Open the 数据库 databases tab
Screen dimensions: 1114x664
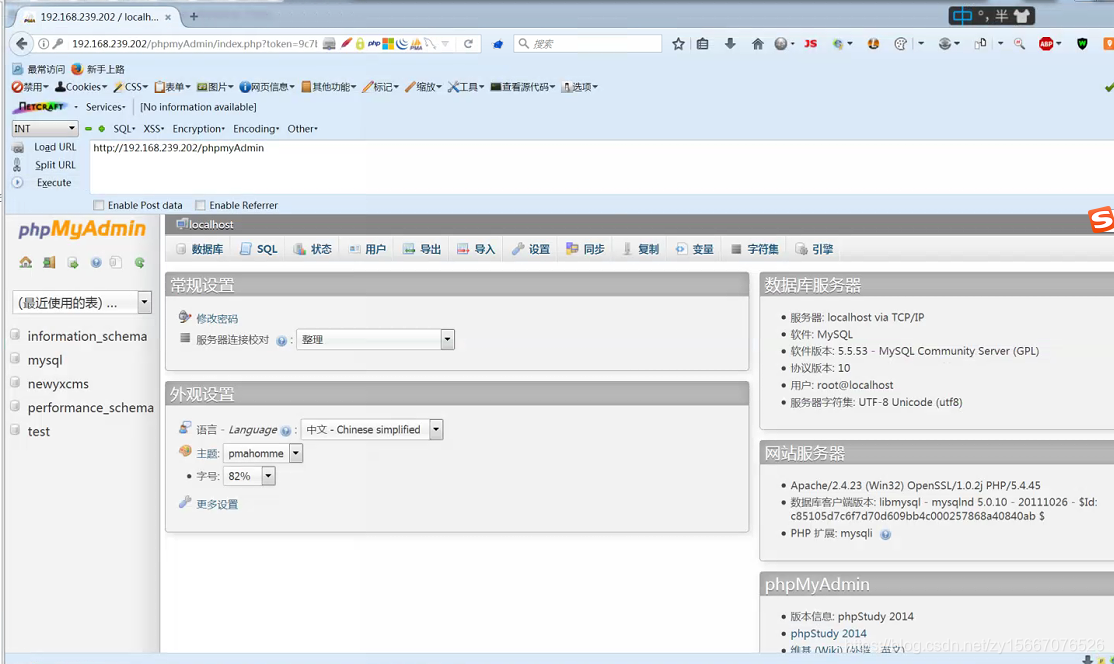[x=200, y=249]
